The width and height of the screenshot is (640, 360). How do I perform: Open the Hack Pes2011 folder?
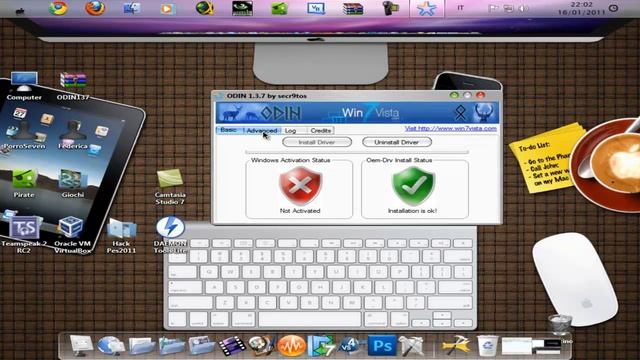point(121,235)
